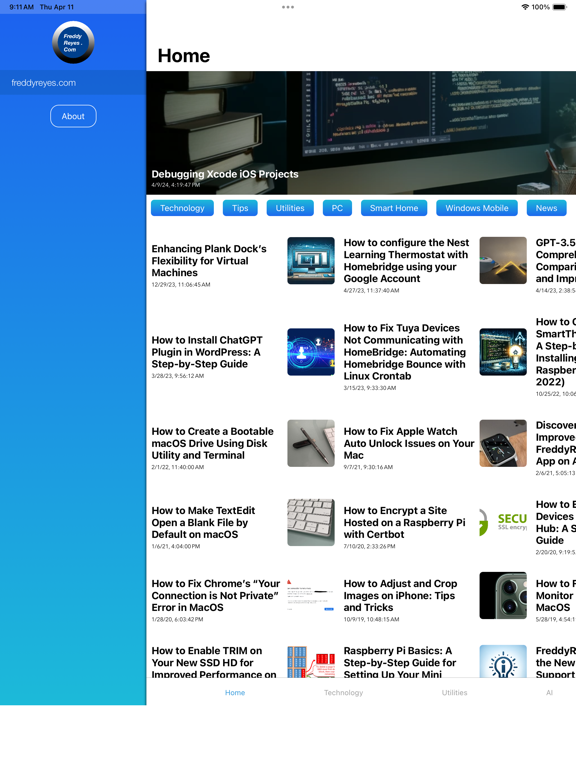Tap USB drive thumbnail beside Bootable macOS article

click(311, 443)
